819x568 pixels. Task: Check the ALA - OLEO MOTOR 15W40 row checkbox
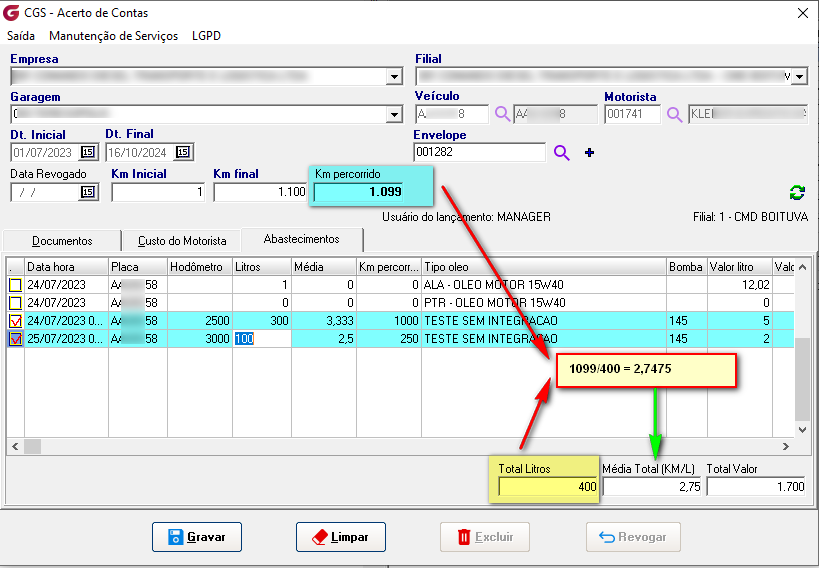coord(15,285)
